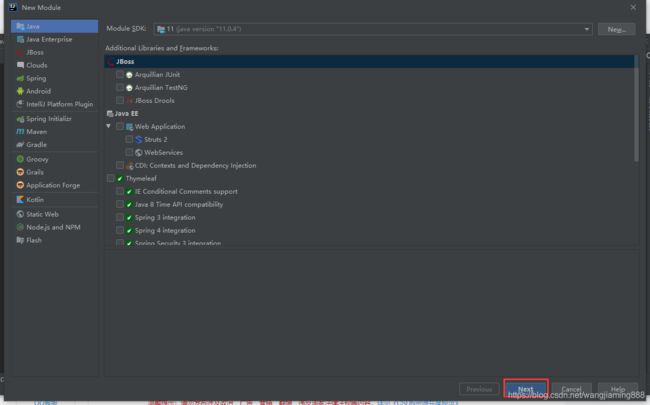Click the Previous button
650x405 pixels.
click(x=479, y=389)
